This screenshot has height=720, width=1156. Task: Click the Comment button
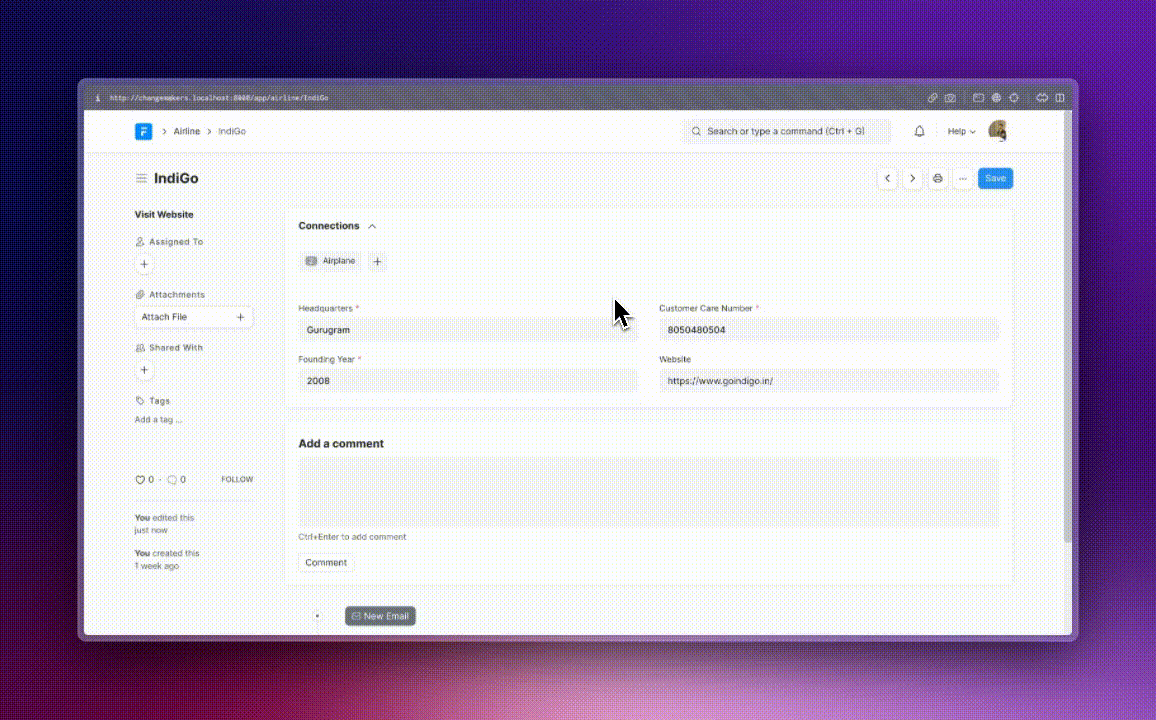pyautogui.click(x=326, y=562)
